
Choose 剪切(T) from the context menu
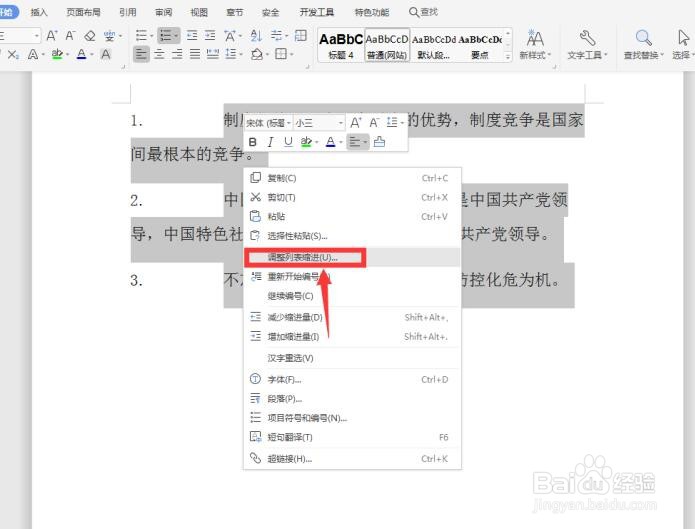(x=352, y=197)
